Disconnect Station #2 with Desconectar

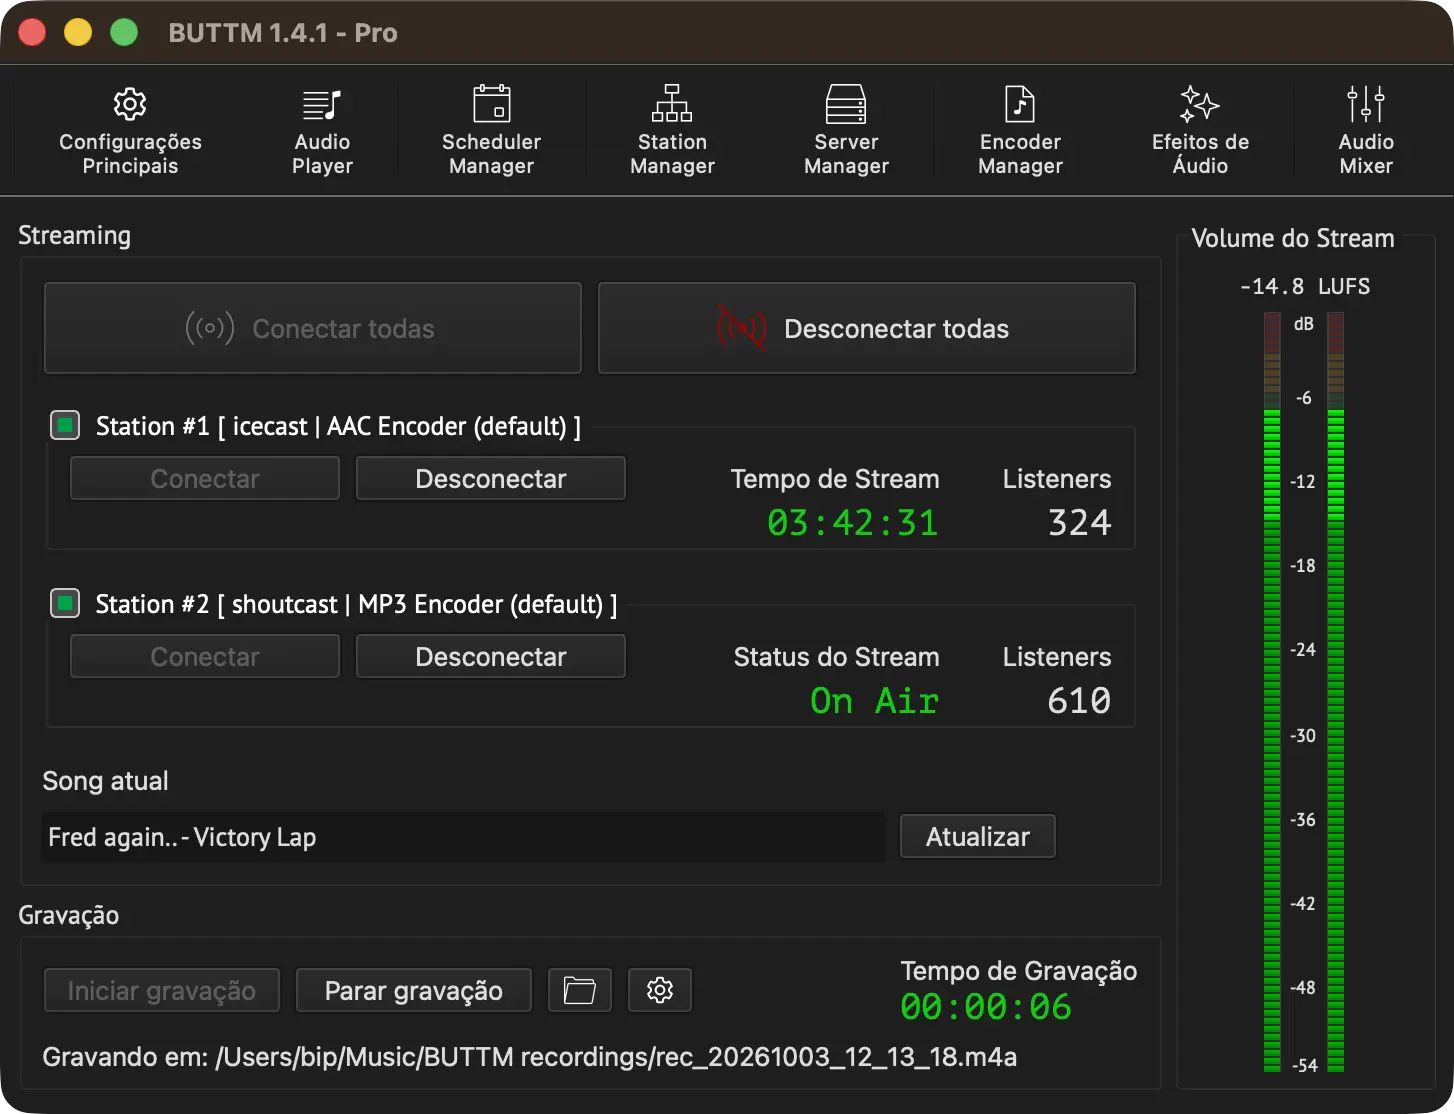491,656
